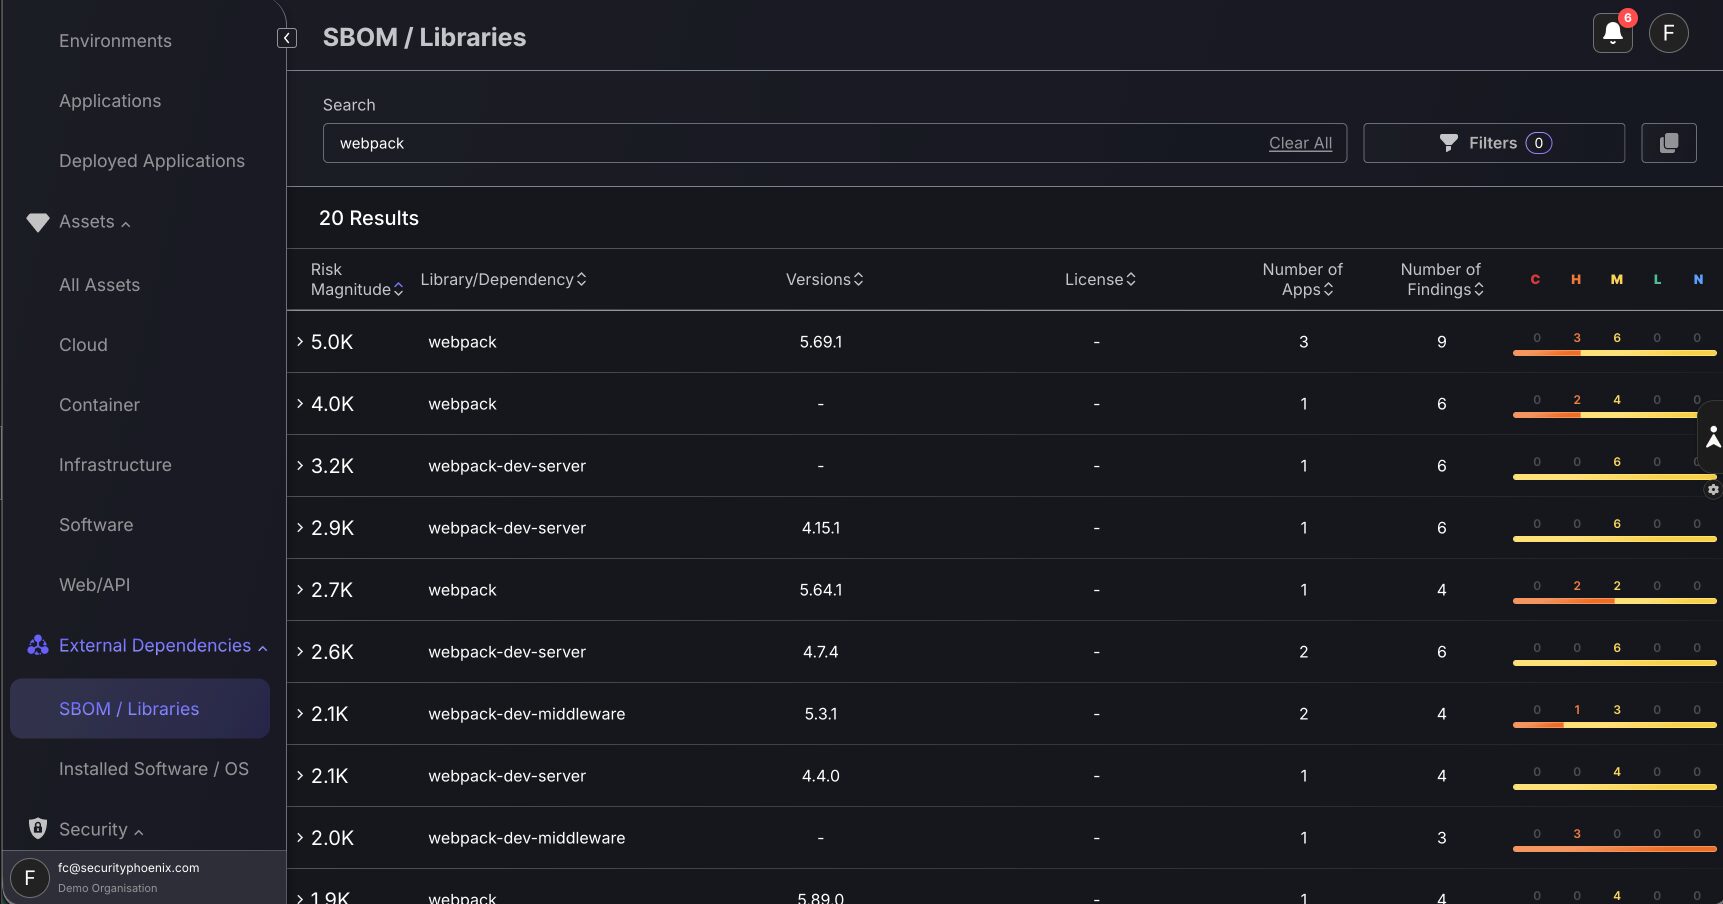
Task: Click the funnel icon in the Filters button
Action: [1447, 142]
